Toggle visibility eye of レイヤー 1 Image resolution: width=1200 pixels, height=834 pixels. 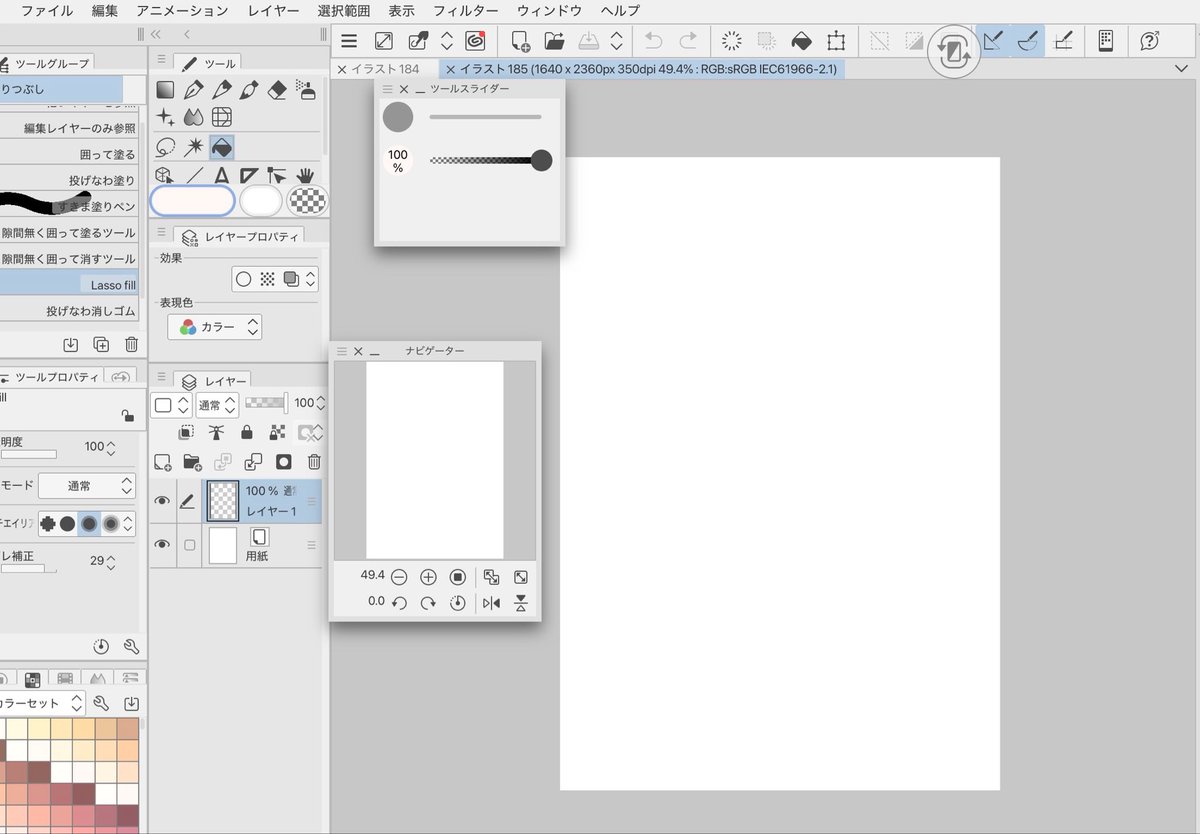tap(162, 502)
